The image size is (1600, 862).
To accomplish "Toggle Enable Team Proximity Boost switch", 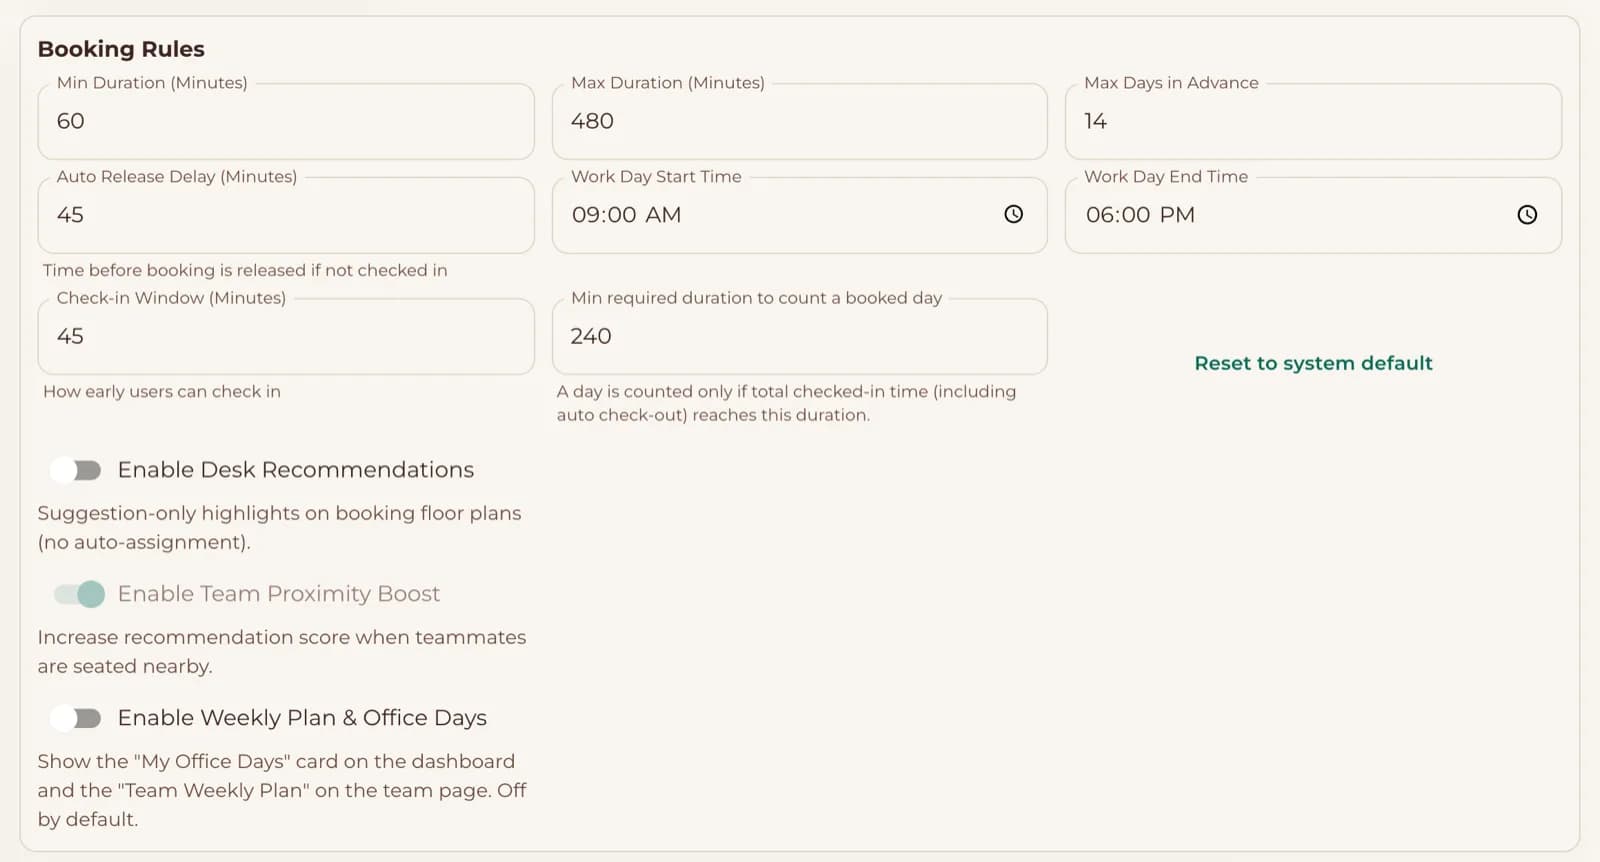I will (x=79, y=594).
